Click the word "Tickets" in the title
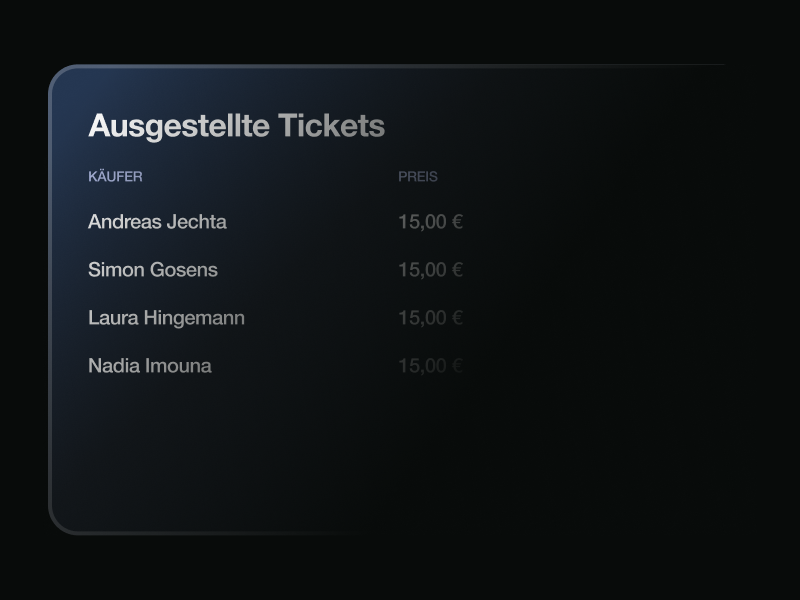Image resolution: width=800 pixels, height=600 pixels. 331,126
